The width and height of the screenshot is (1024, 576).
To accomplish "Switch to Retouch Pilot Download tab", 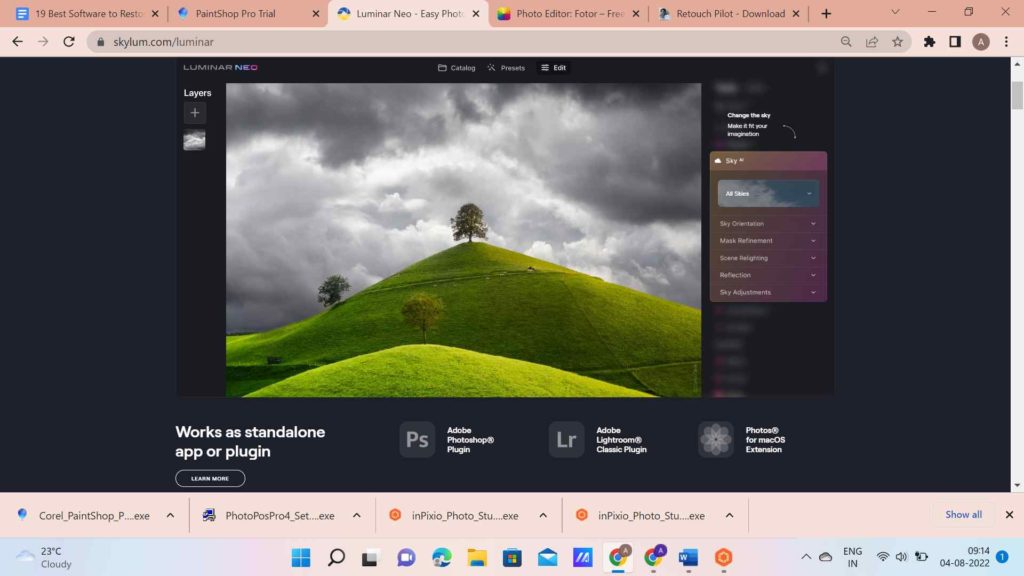I will (728, 14).
